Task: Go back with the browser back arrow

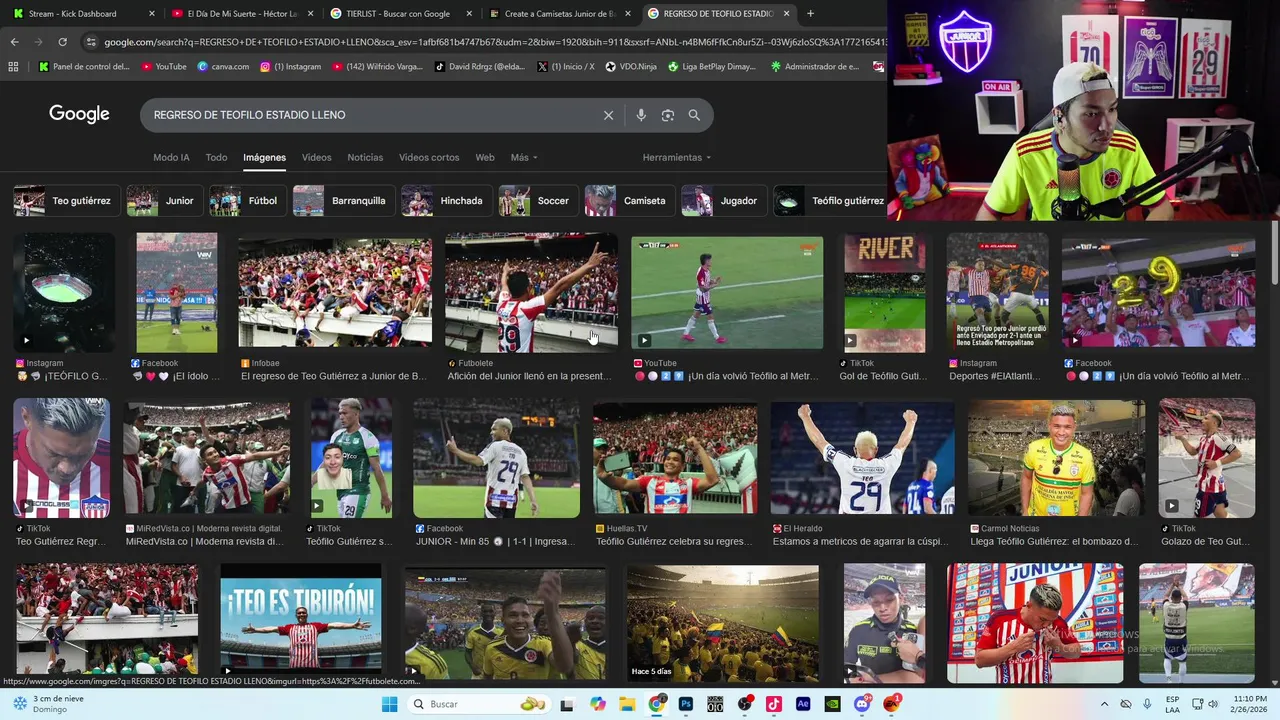Action: [x=14, y=42]
